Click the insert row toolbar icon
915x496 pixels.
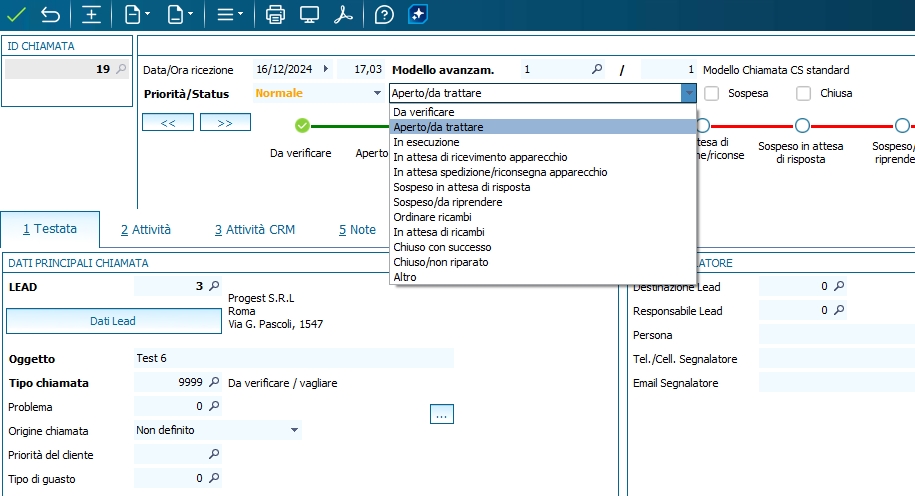[91, 15]
